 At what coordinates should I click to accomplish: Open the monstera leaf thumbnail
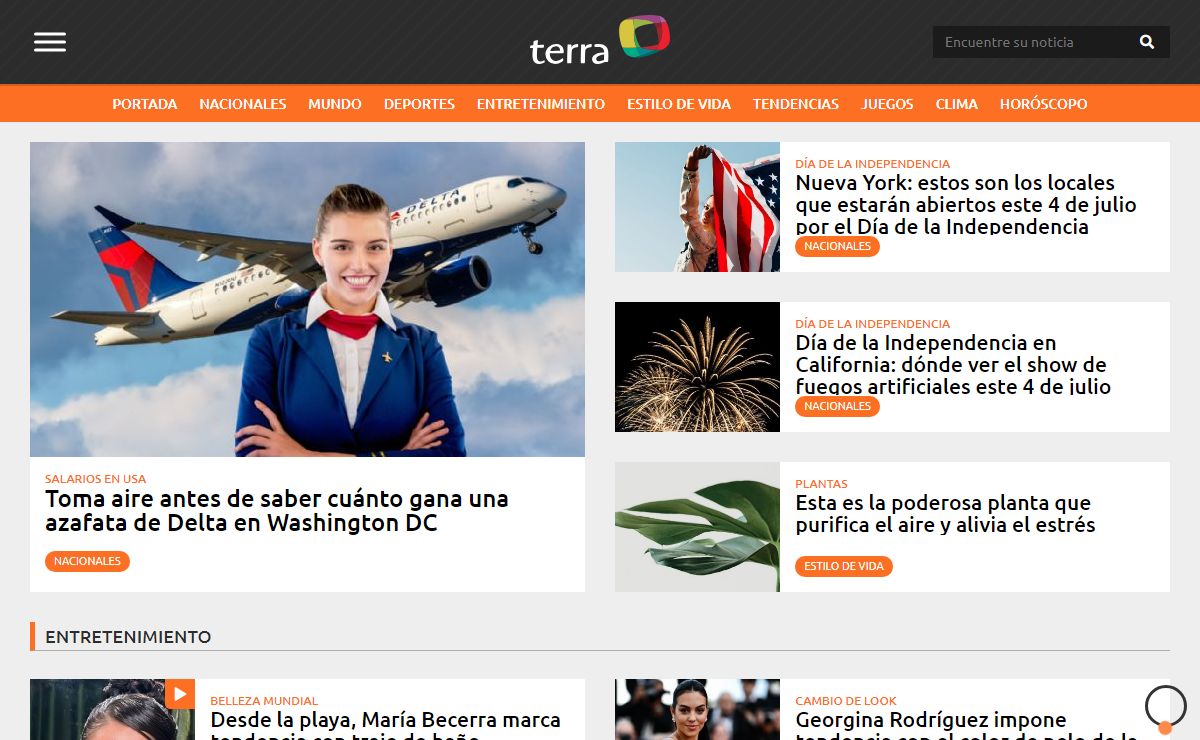tap(697, 527)
